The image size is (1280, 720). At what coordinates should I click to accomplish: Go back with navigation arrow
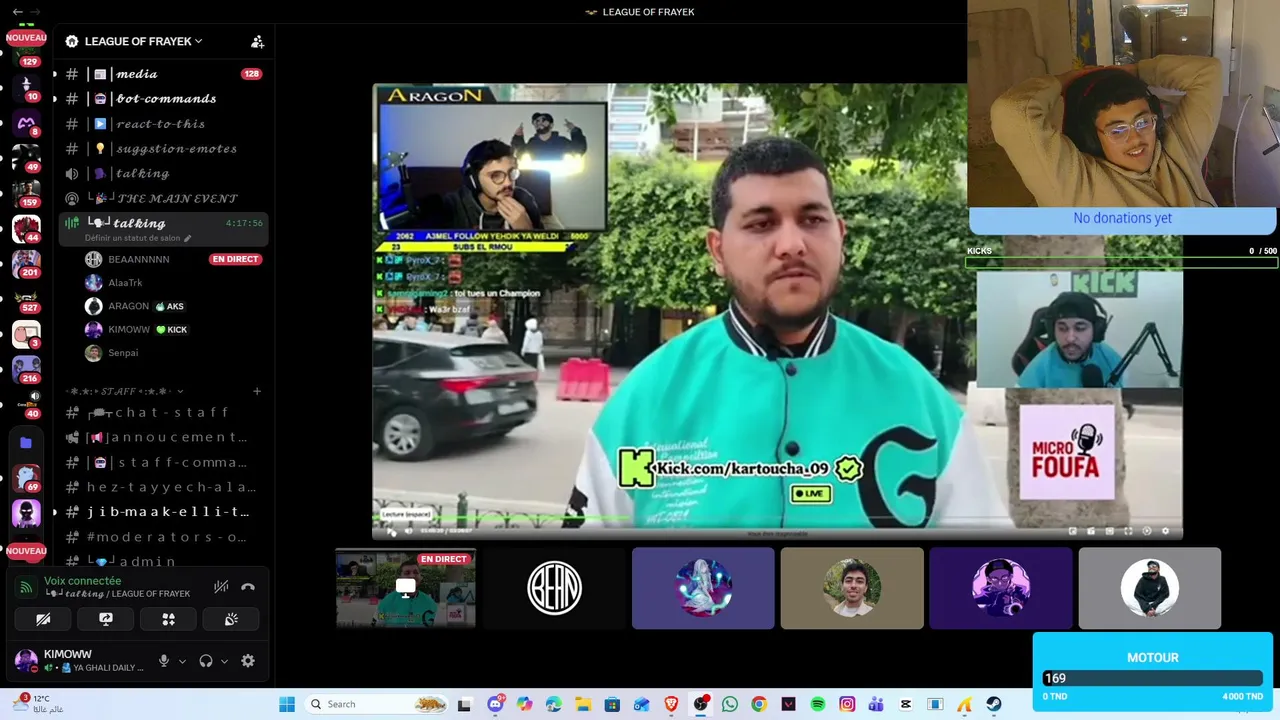(17, 11)
